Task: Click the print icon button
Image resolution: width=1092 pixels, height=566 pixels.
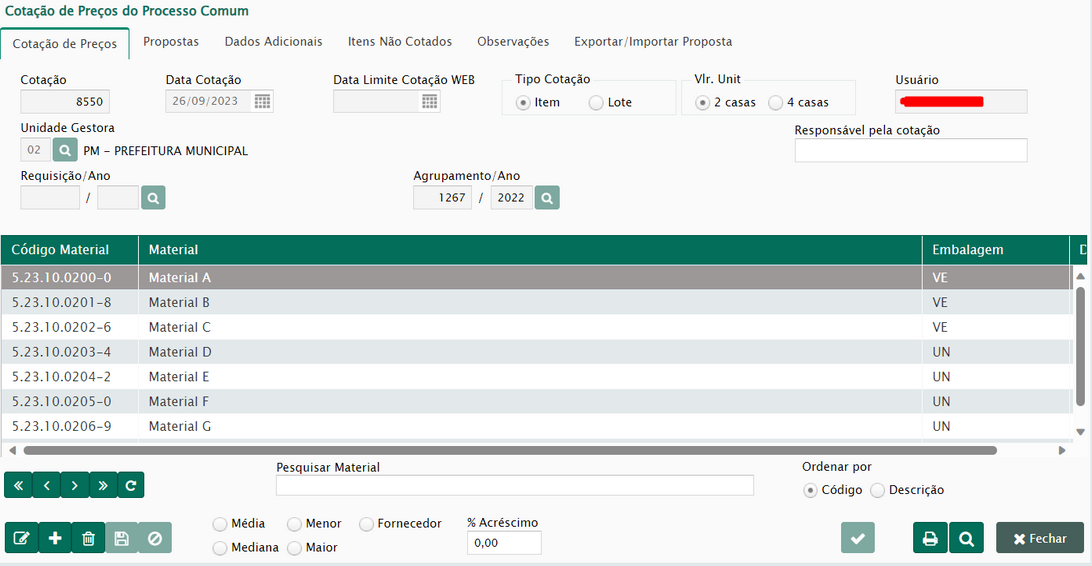Action: coord(929,538)
